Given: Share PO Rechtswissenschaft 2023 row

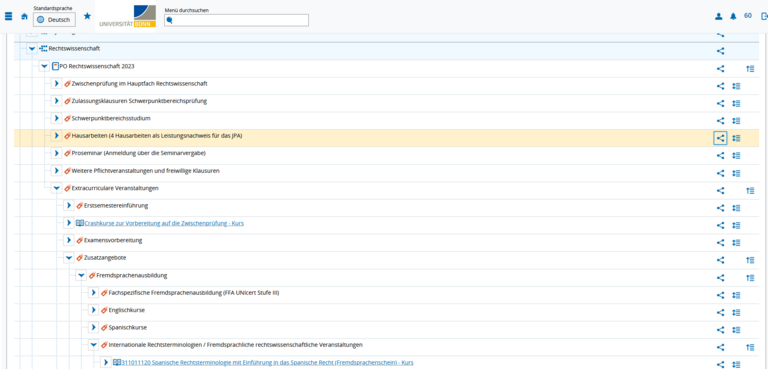Looking at the screenshot, I should pyautogui.click(x=720, y=69).
